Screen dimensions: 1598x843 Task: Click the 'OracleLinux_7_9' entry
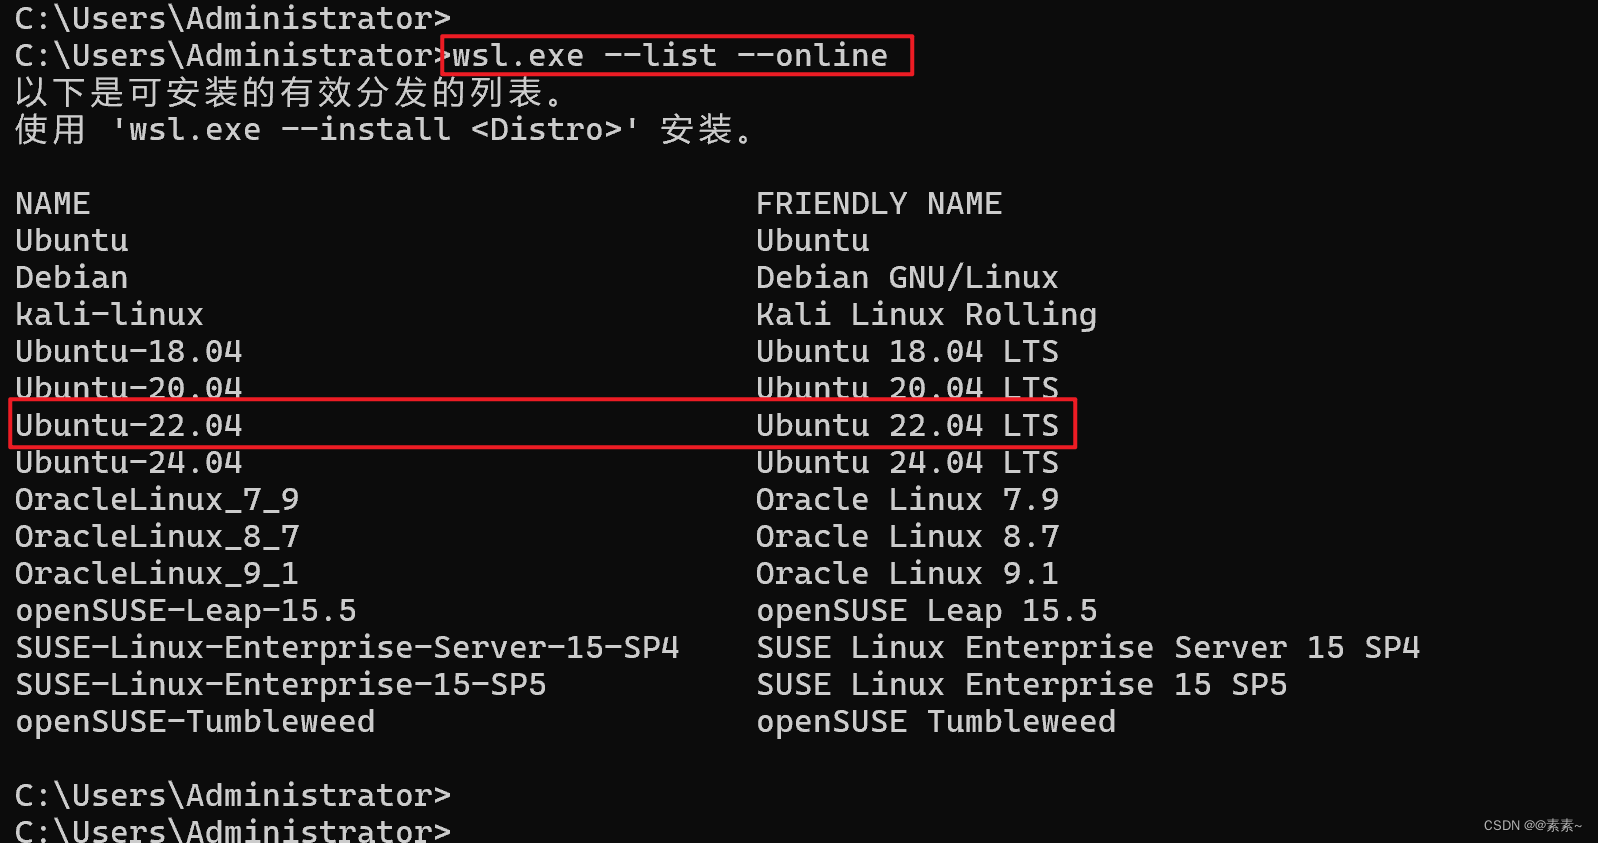point(157,499)
